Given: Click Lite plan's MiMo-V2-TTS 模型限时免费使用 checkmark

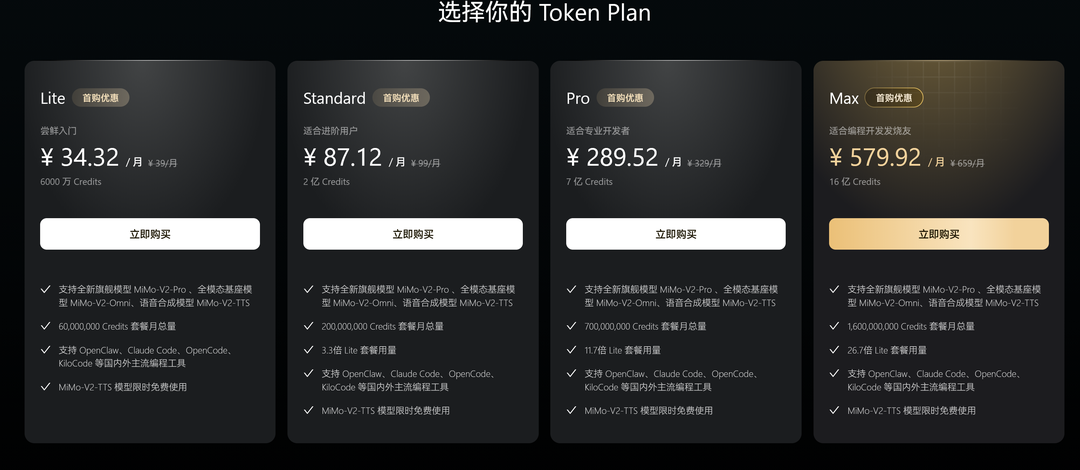Looking at the screenshot, I should click(x=46, y=387).
